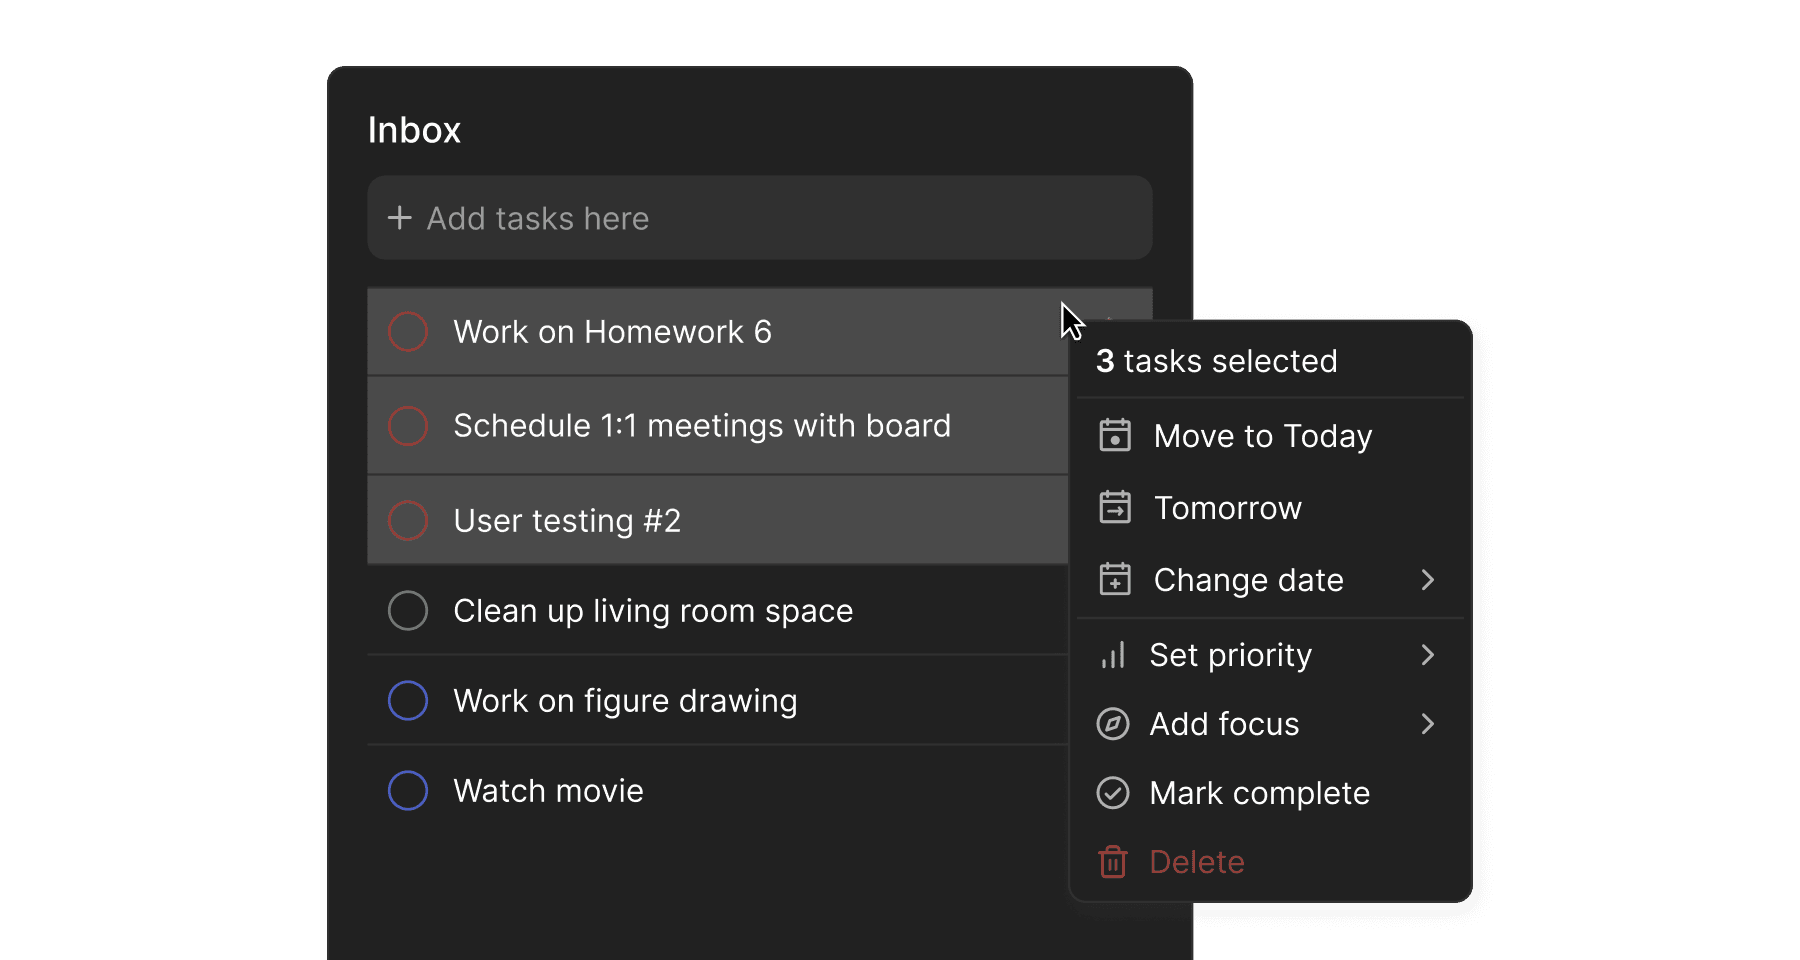Screen dimensions: 1800x960
Task: Expand the Set priority submenu arrow
Action: pyautogui.click(x=1427, y=655)
